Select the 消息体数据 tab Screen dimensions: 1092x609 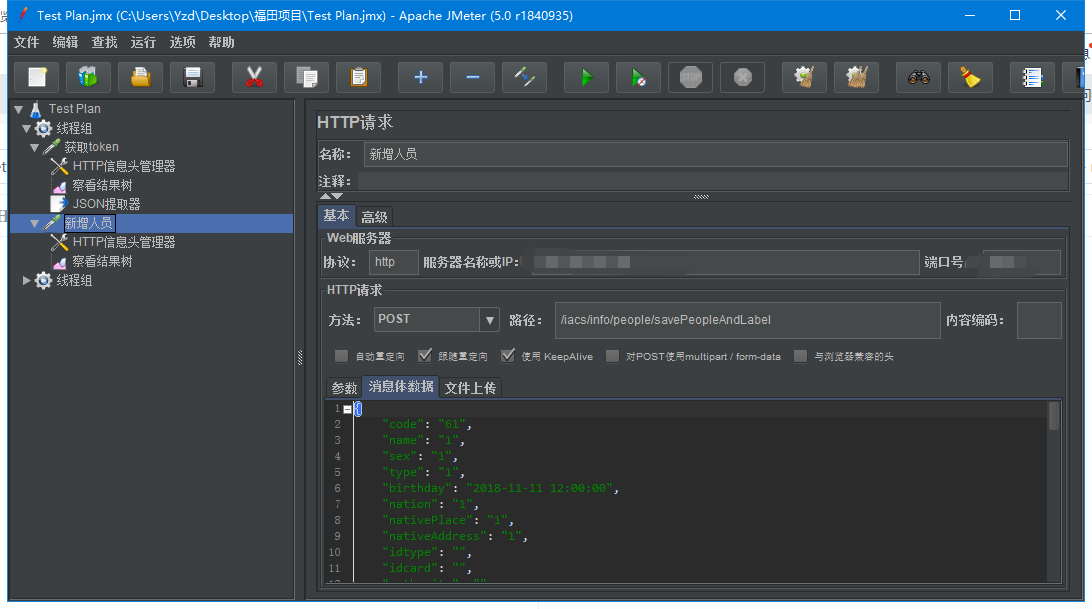click(401, 387)
